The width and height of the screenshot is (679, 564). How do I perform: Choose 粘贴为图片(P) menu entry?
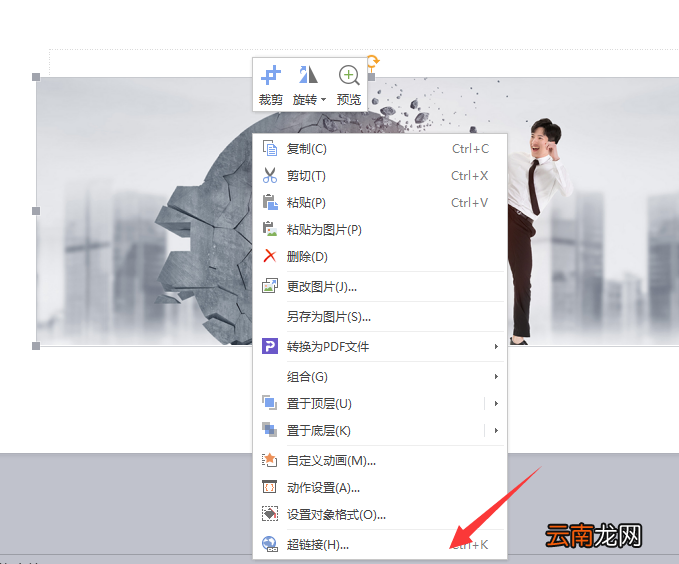379,230
